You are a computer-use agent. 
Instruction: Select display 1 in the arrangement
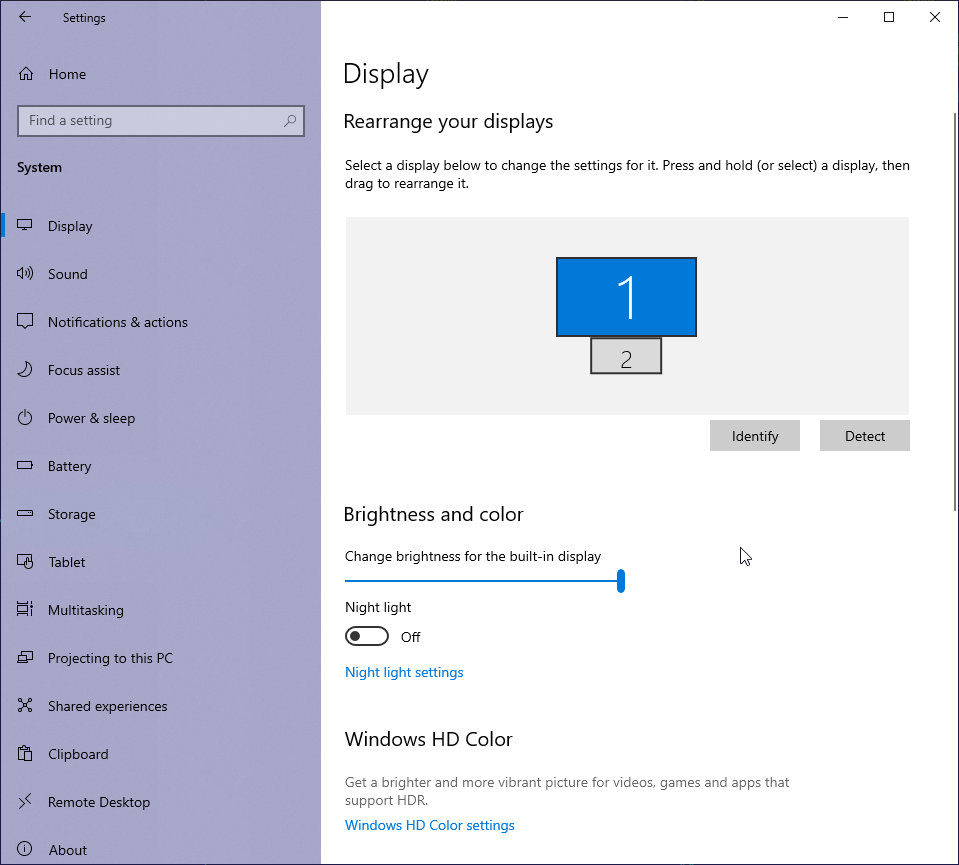[x=626, y=297]
